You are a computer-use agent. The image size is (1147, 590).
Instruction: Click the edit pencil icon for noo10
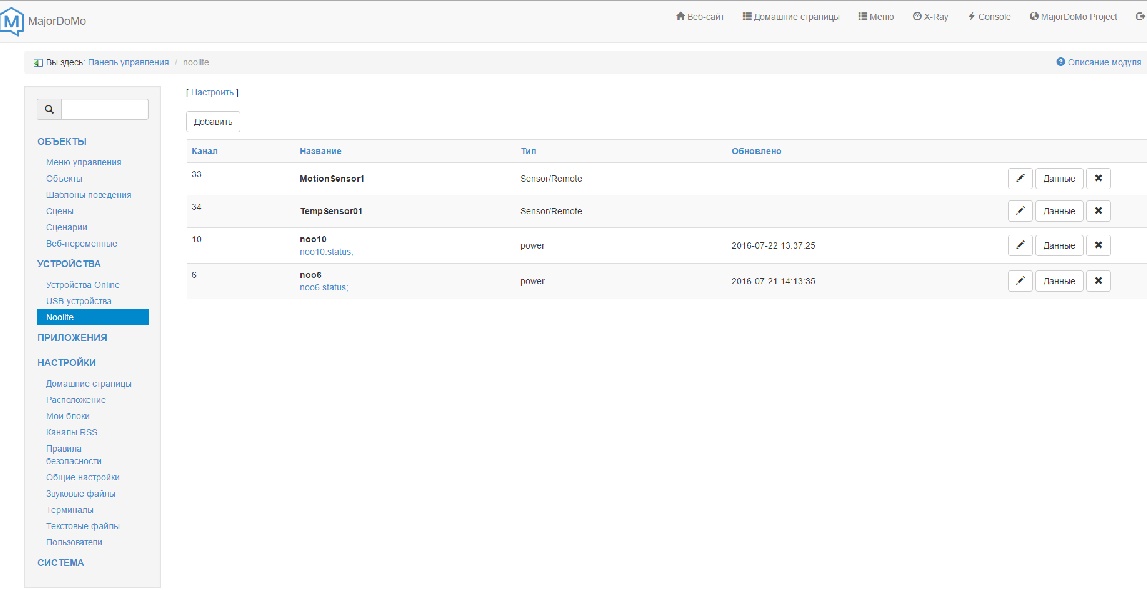[1019, 245]
